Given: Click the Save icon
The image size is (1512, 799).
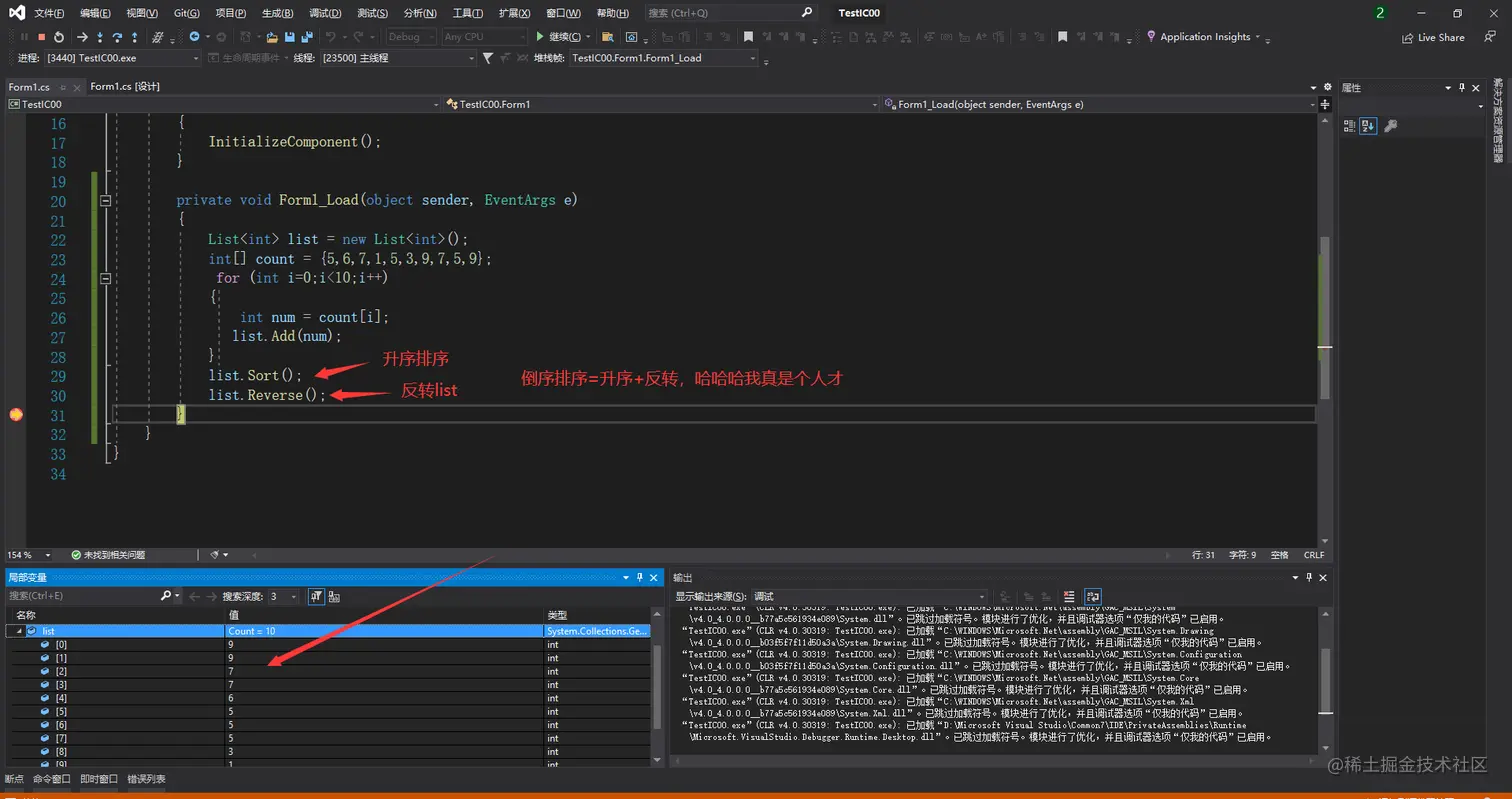Looking at the screenshot, I should [x=289, y=37].
